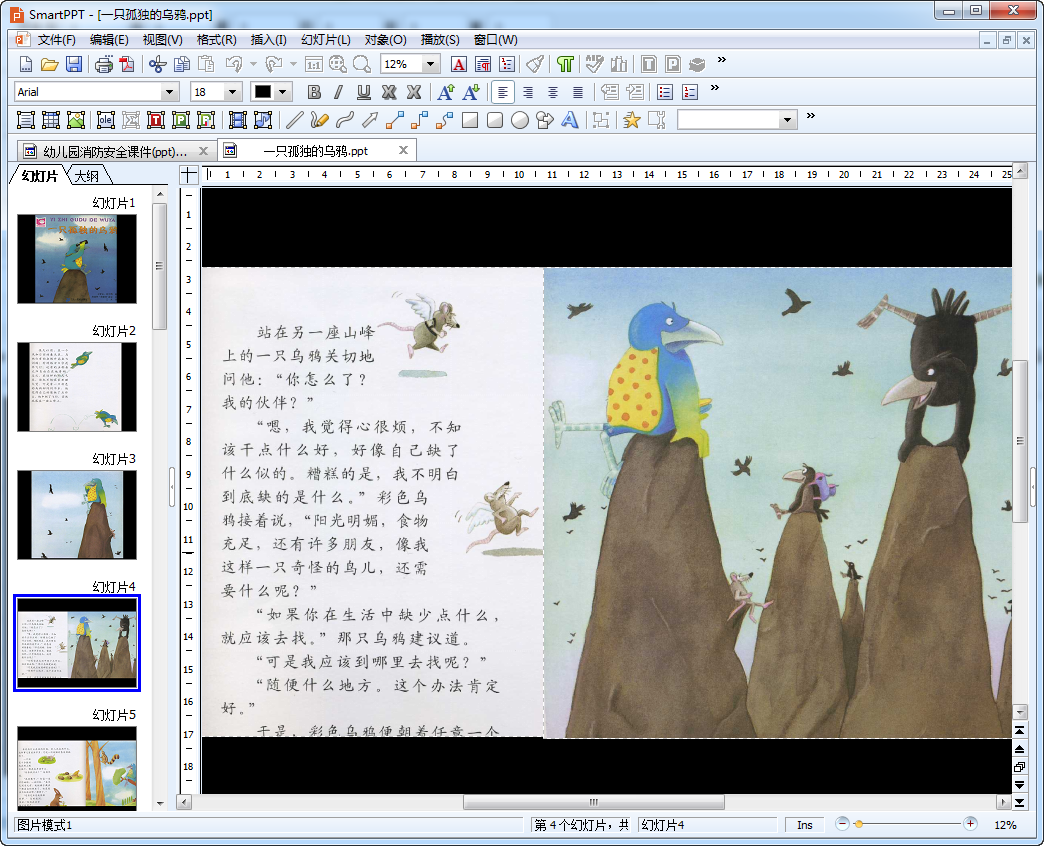The height and width of the screenshot is (846, 1044).
Task: Toggle bold formatting
Action: (314, 92)
